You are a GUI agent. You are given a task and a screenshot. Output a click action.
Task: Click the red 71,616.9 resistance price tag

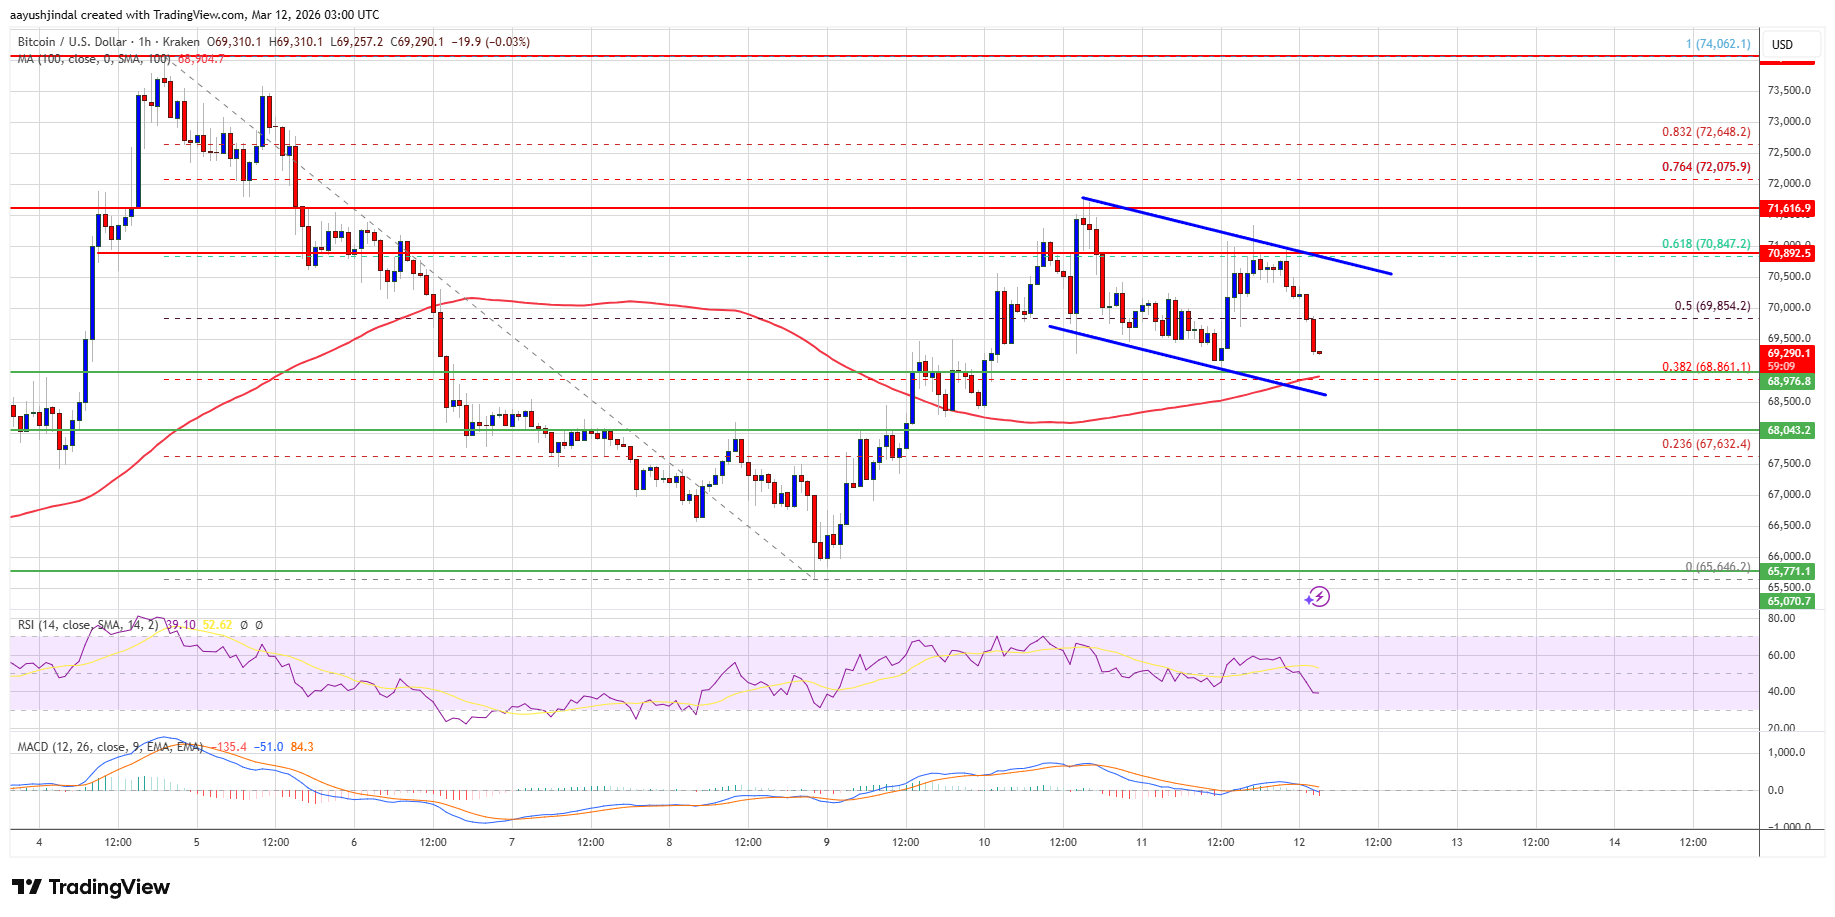coord(1788,208)
